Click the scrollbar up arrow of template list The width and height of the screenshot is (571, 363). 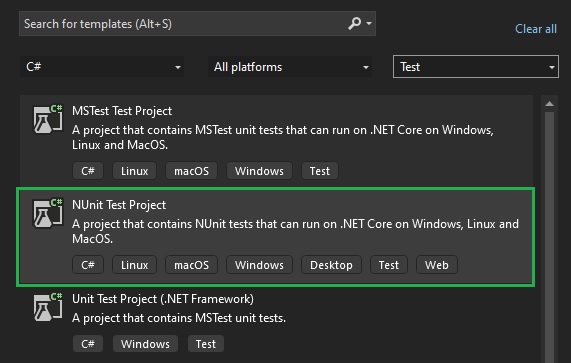550,104
